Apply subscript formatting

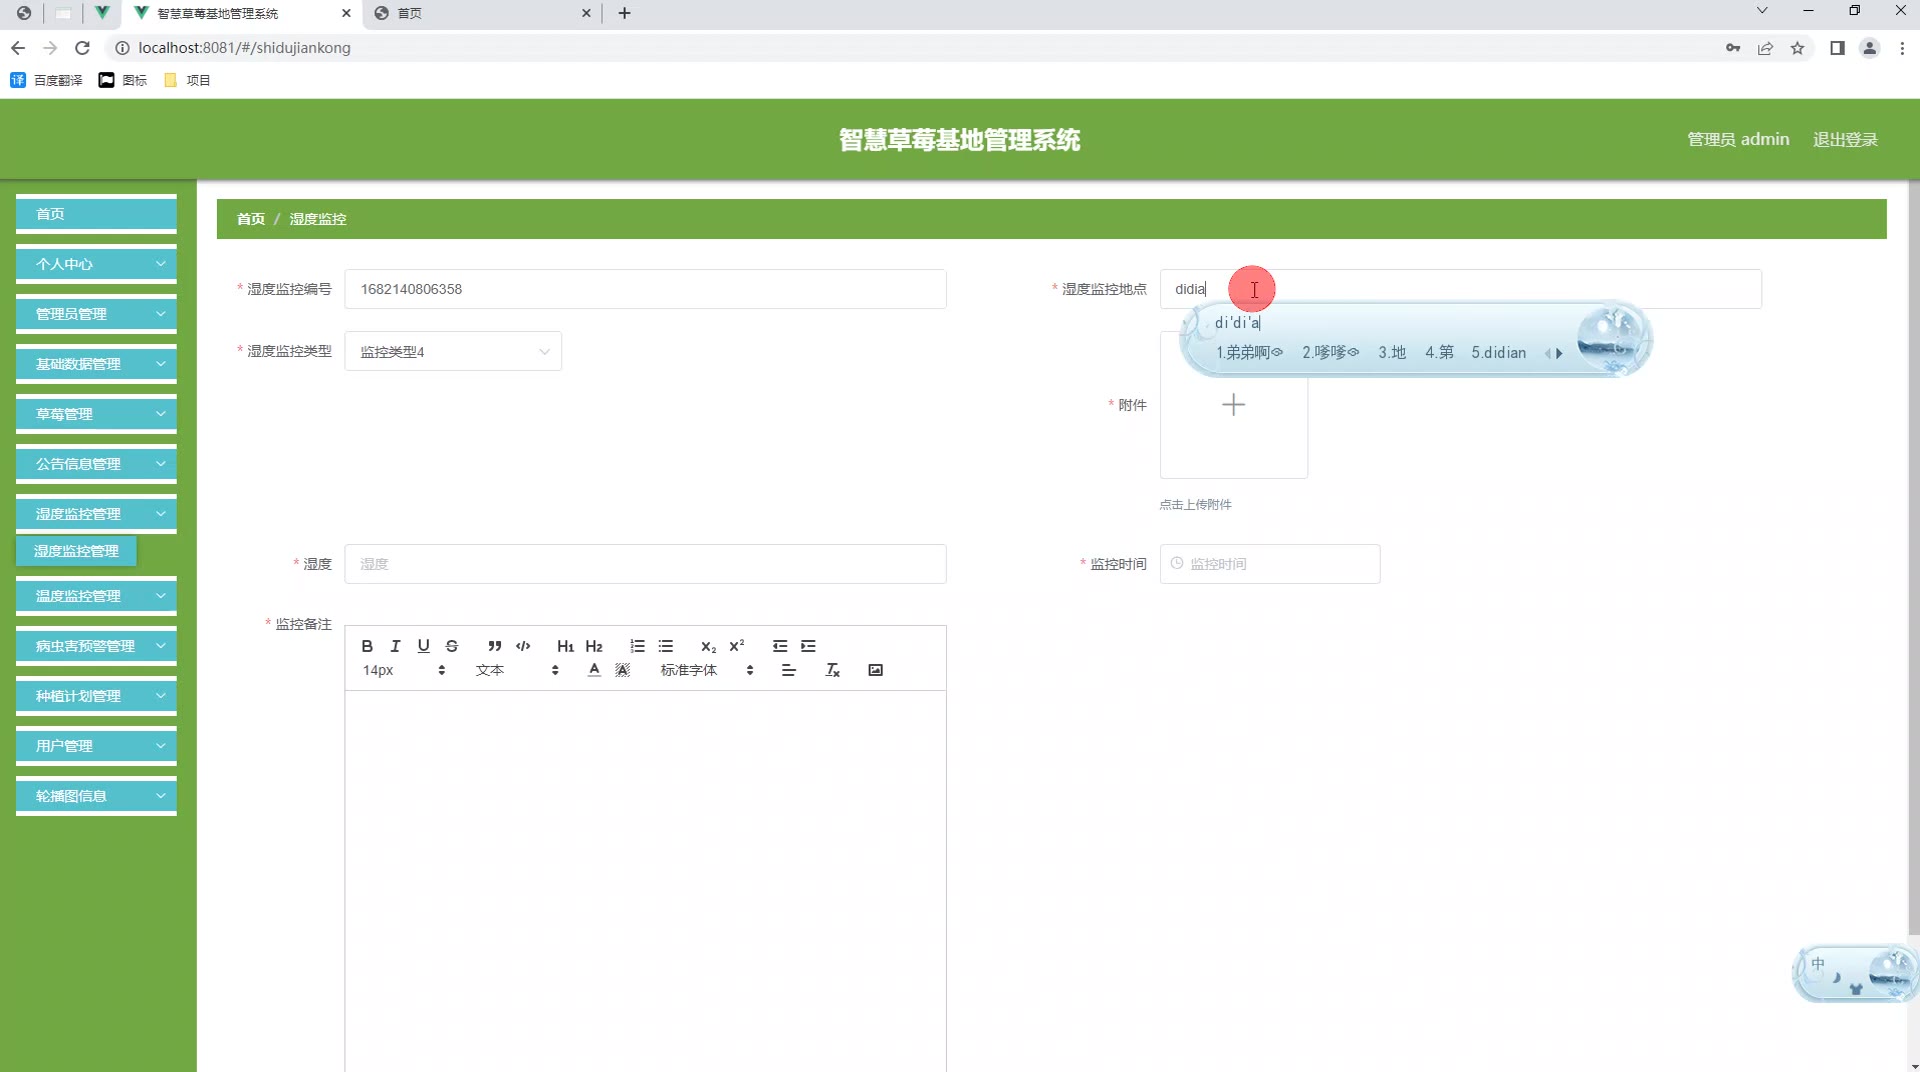click(708, 646)
